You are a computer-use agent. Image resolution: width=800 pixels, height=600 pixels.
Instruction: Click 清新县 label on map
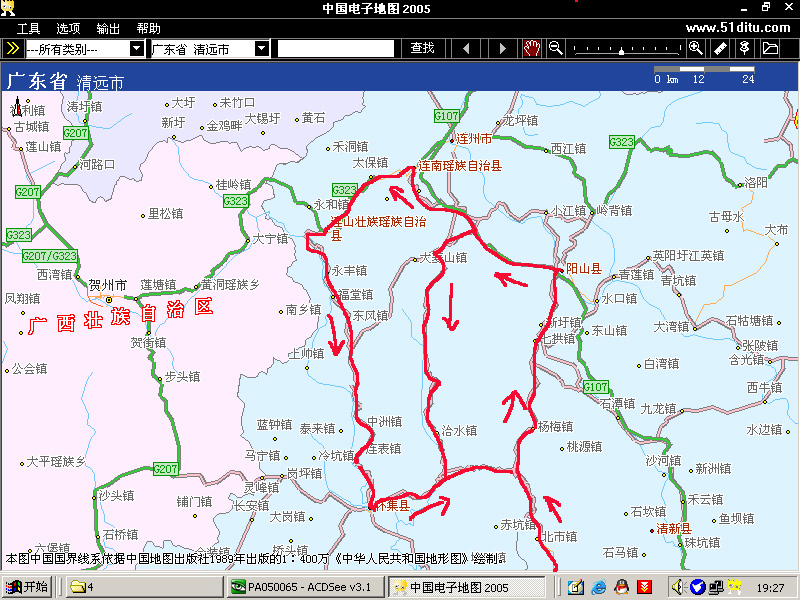tap(674, 529)
